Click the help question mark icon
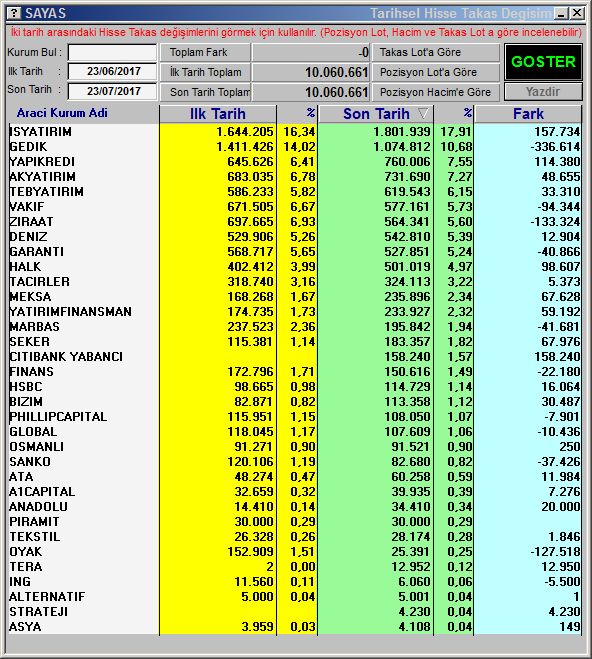Screen dimensions: 592x659 pyautogui.click(x=14, y=13)
